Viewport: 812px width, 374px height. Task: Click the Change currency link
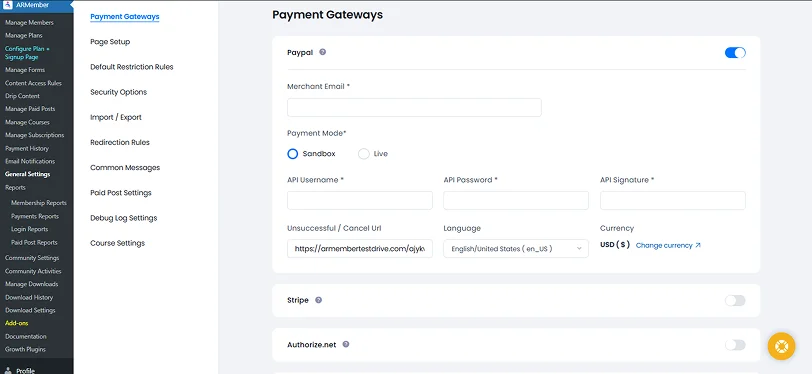(668, 246)
